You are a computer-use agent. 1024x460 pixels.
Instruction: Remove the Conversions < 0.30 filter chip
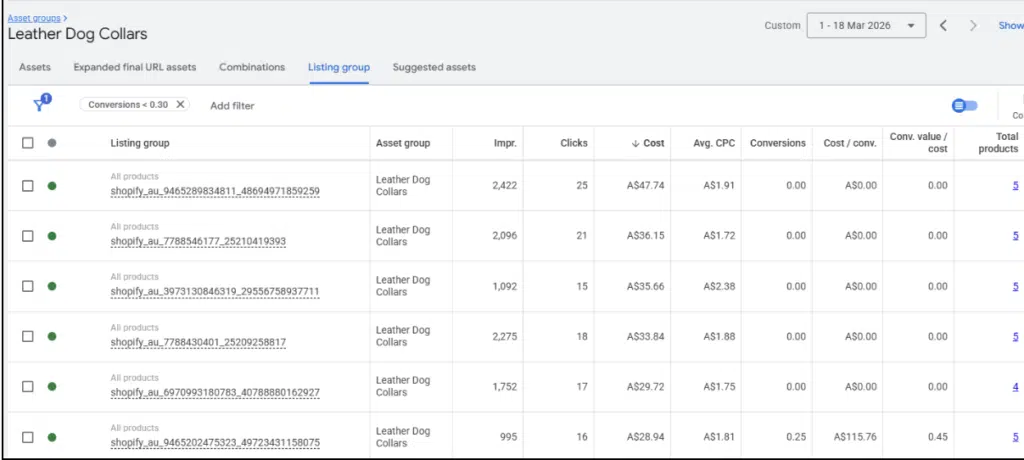coord(180,105)
